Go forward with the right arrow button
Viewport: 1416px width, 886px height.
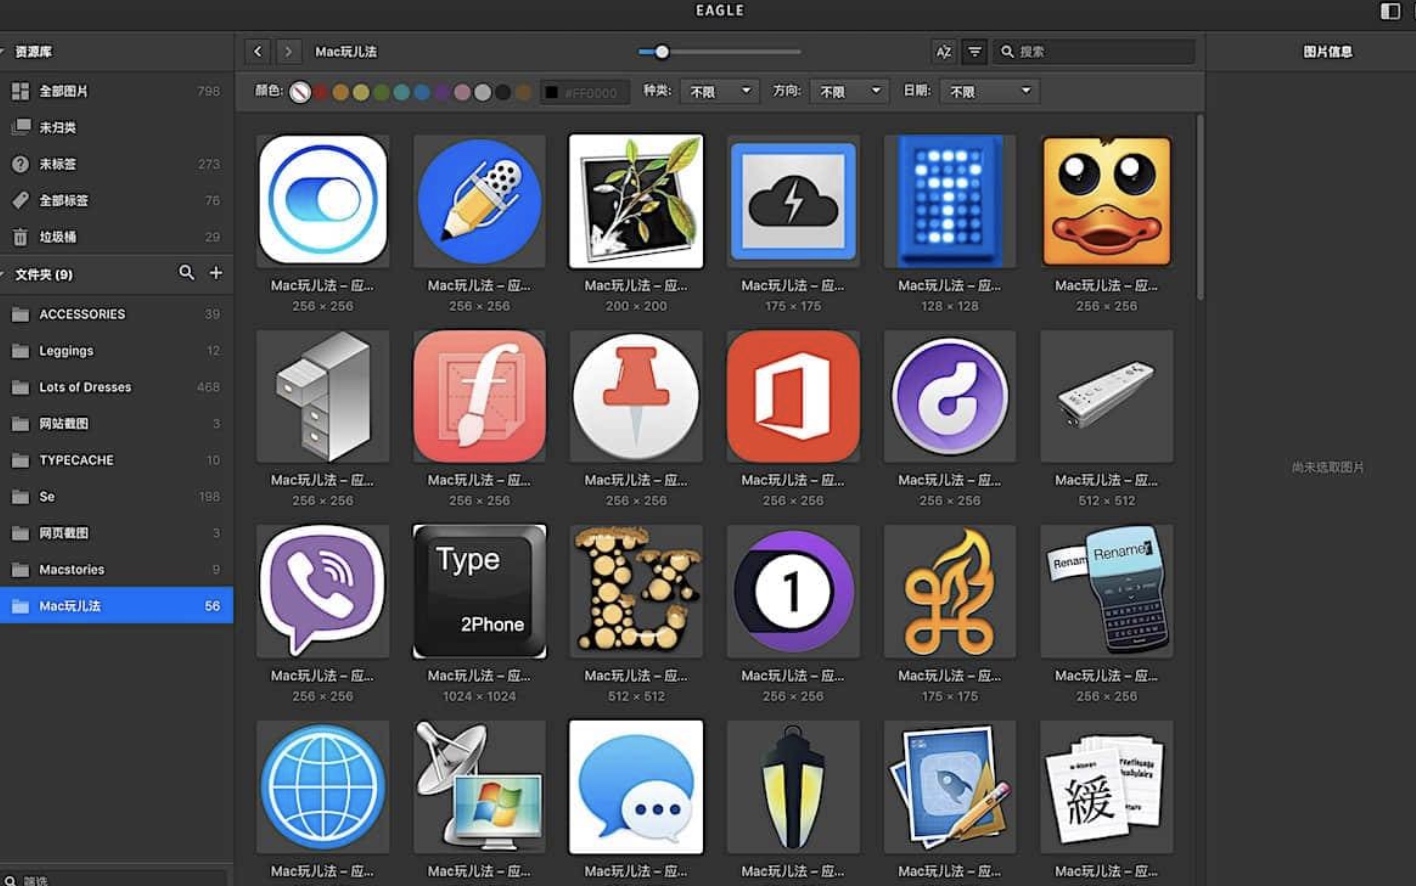pos(288,51)
